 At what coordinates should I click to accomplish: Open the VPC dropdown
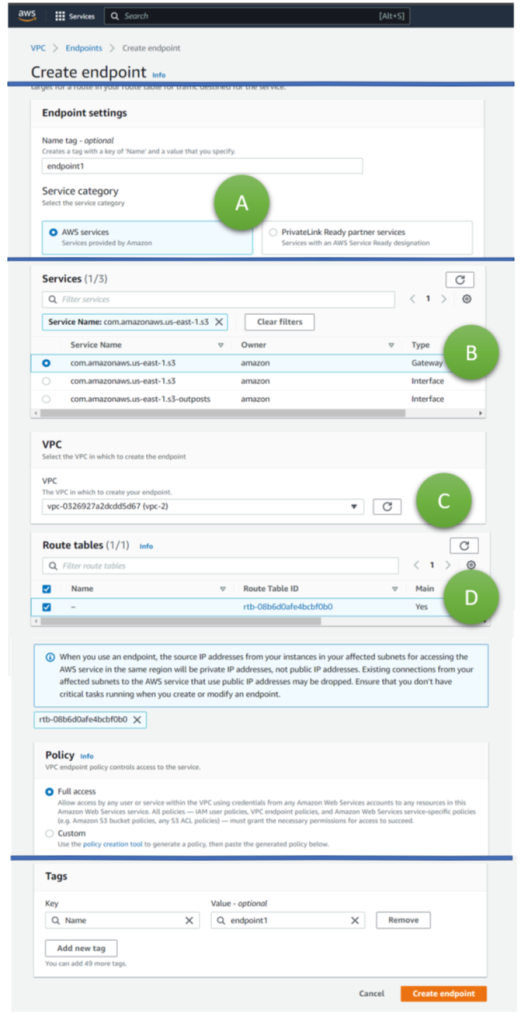click(202, 507)
